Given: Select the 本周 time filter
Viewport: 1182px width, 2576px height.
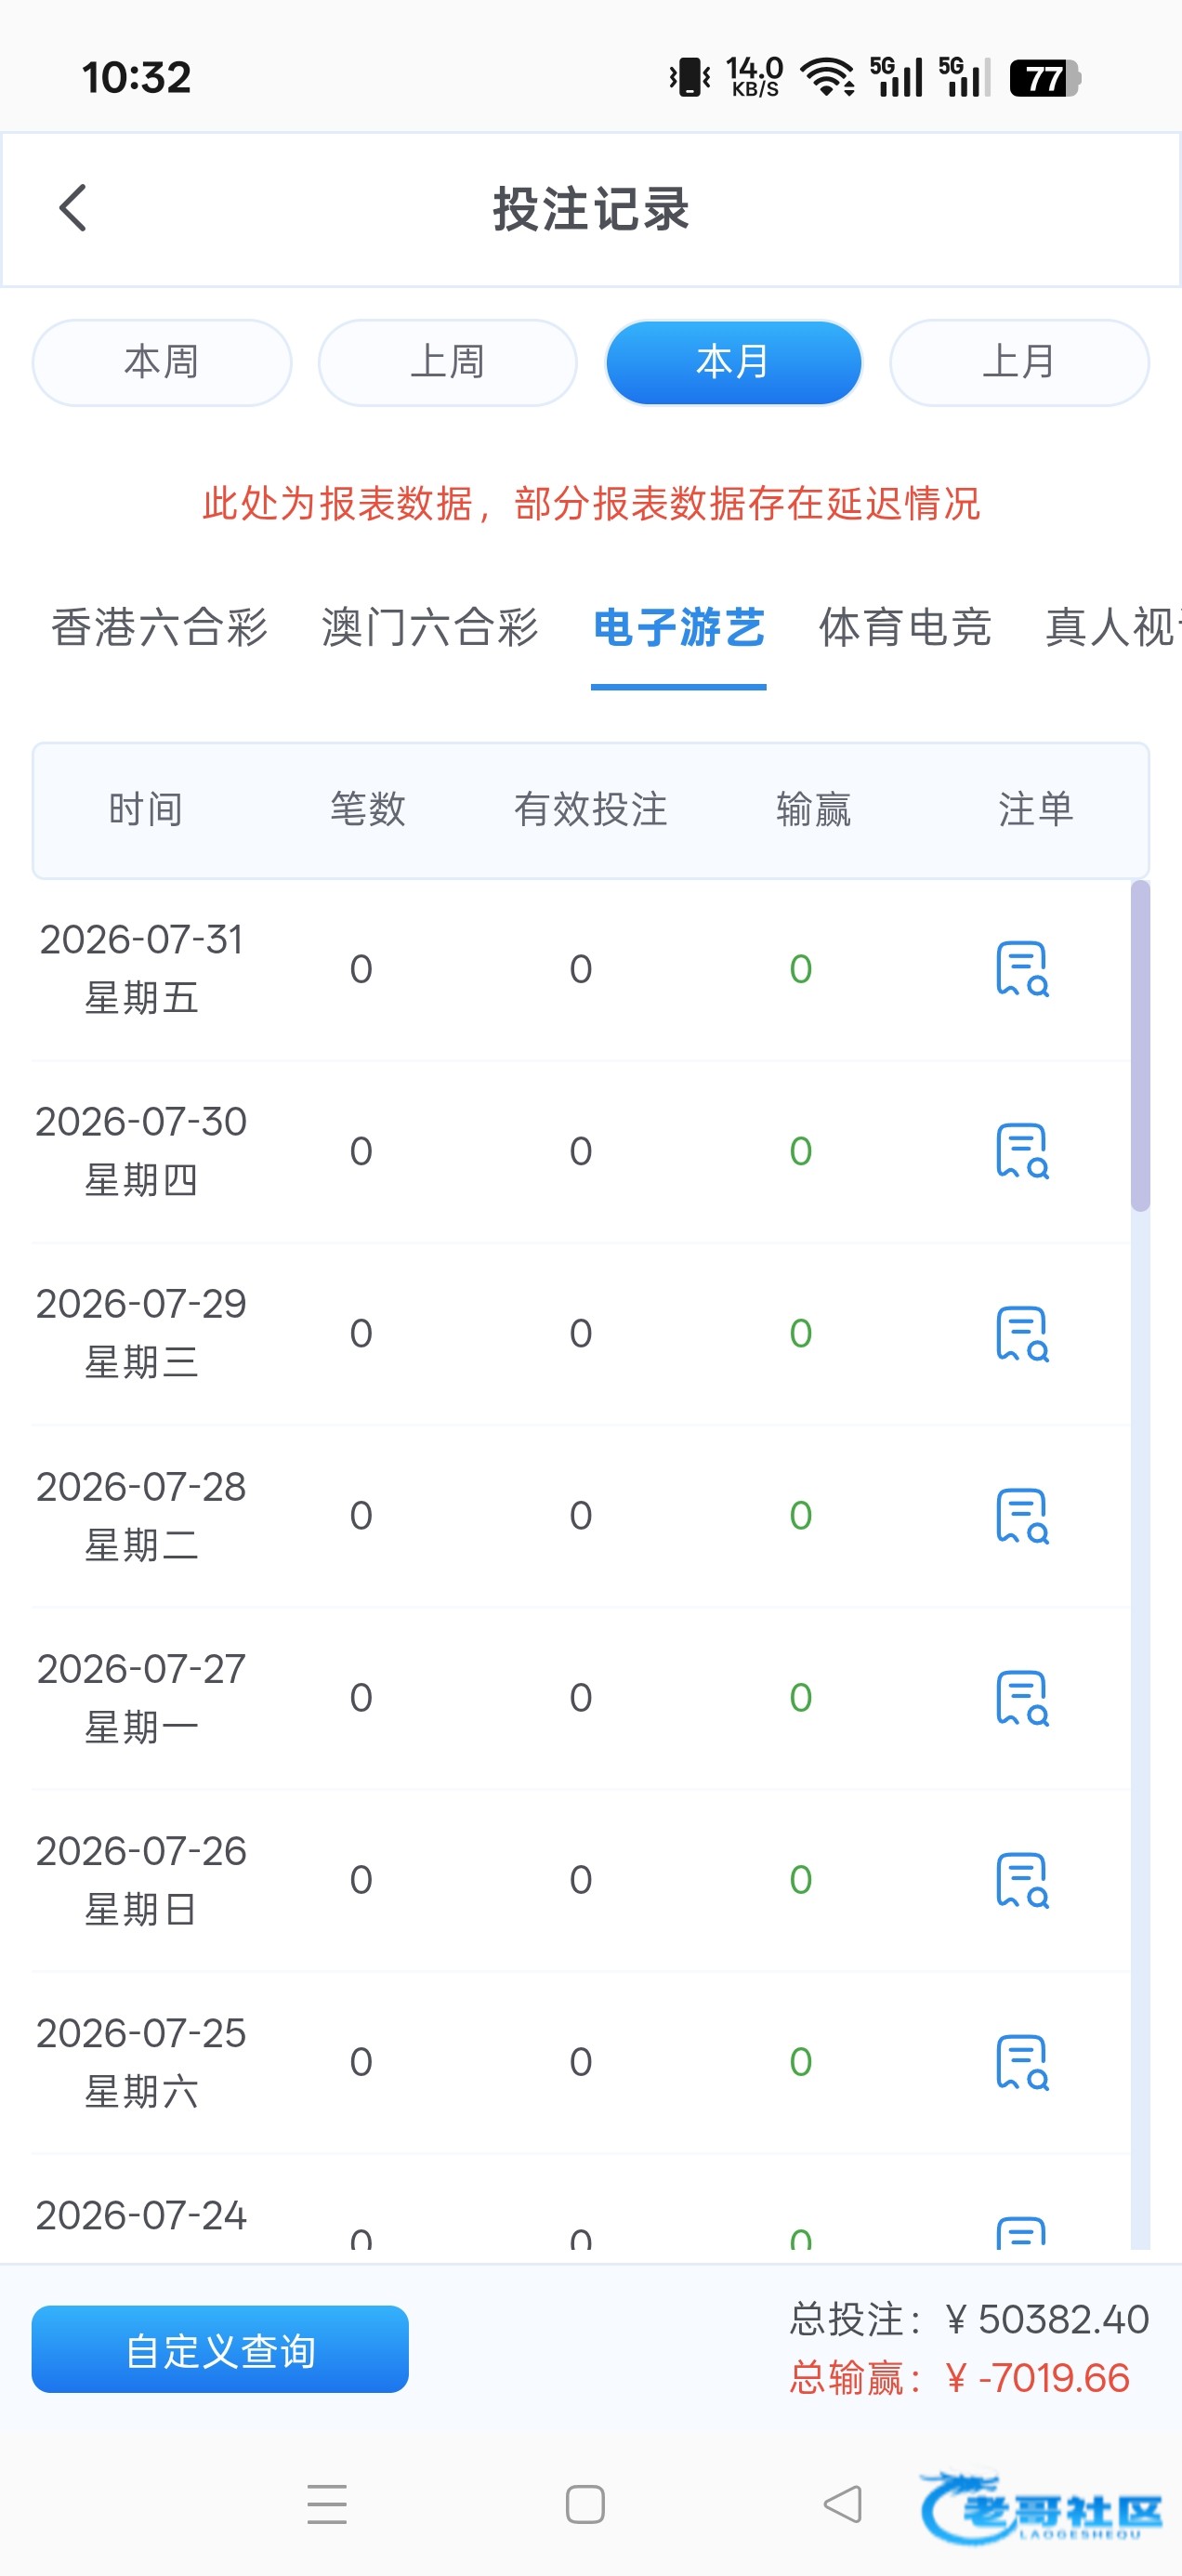Looking at the screenshot, I should click(x=162, y=362).
